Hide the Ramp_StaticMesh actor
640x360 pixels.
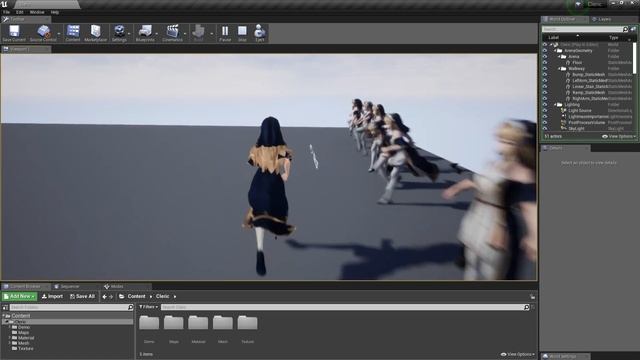(x=544, y=93)
